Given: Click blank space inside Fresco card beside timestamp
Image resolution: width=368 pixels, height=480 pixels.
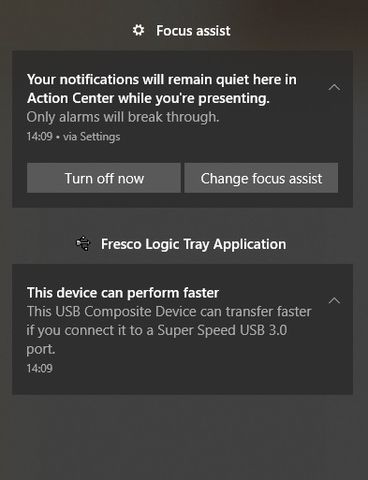Looking at the screenshot, I should tap(200, 369).
